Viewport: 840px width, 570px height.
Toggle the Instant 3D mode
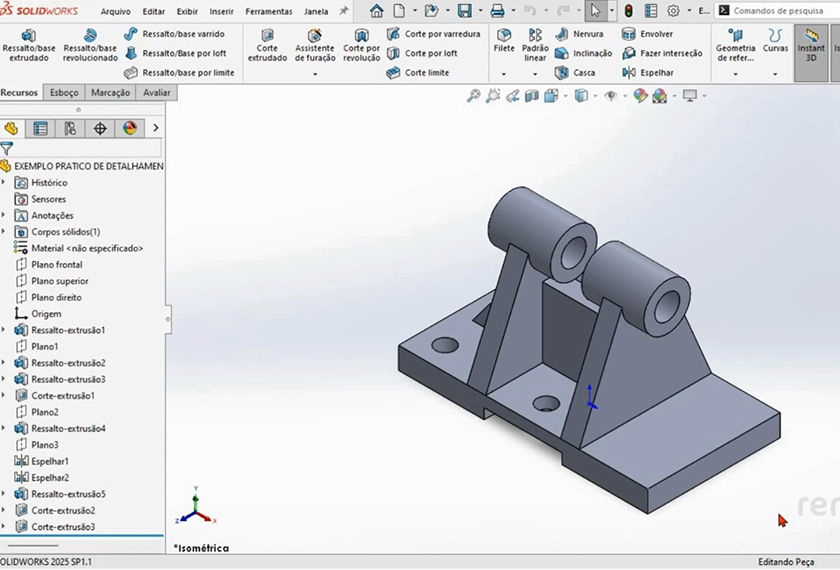coord(811,45)
